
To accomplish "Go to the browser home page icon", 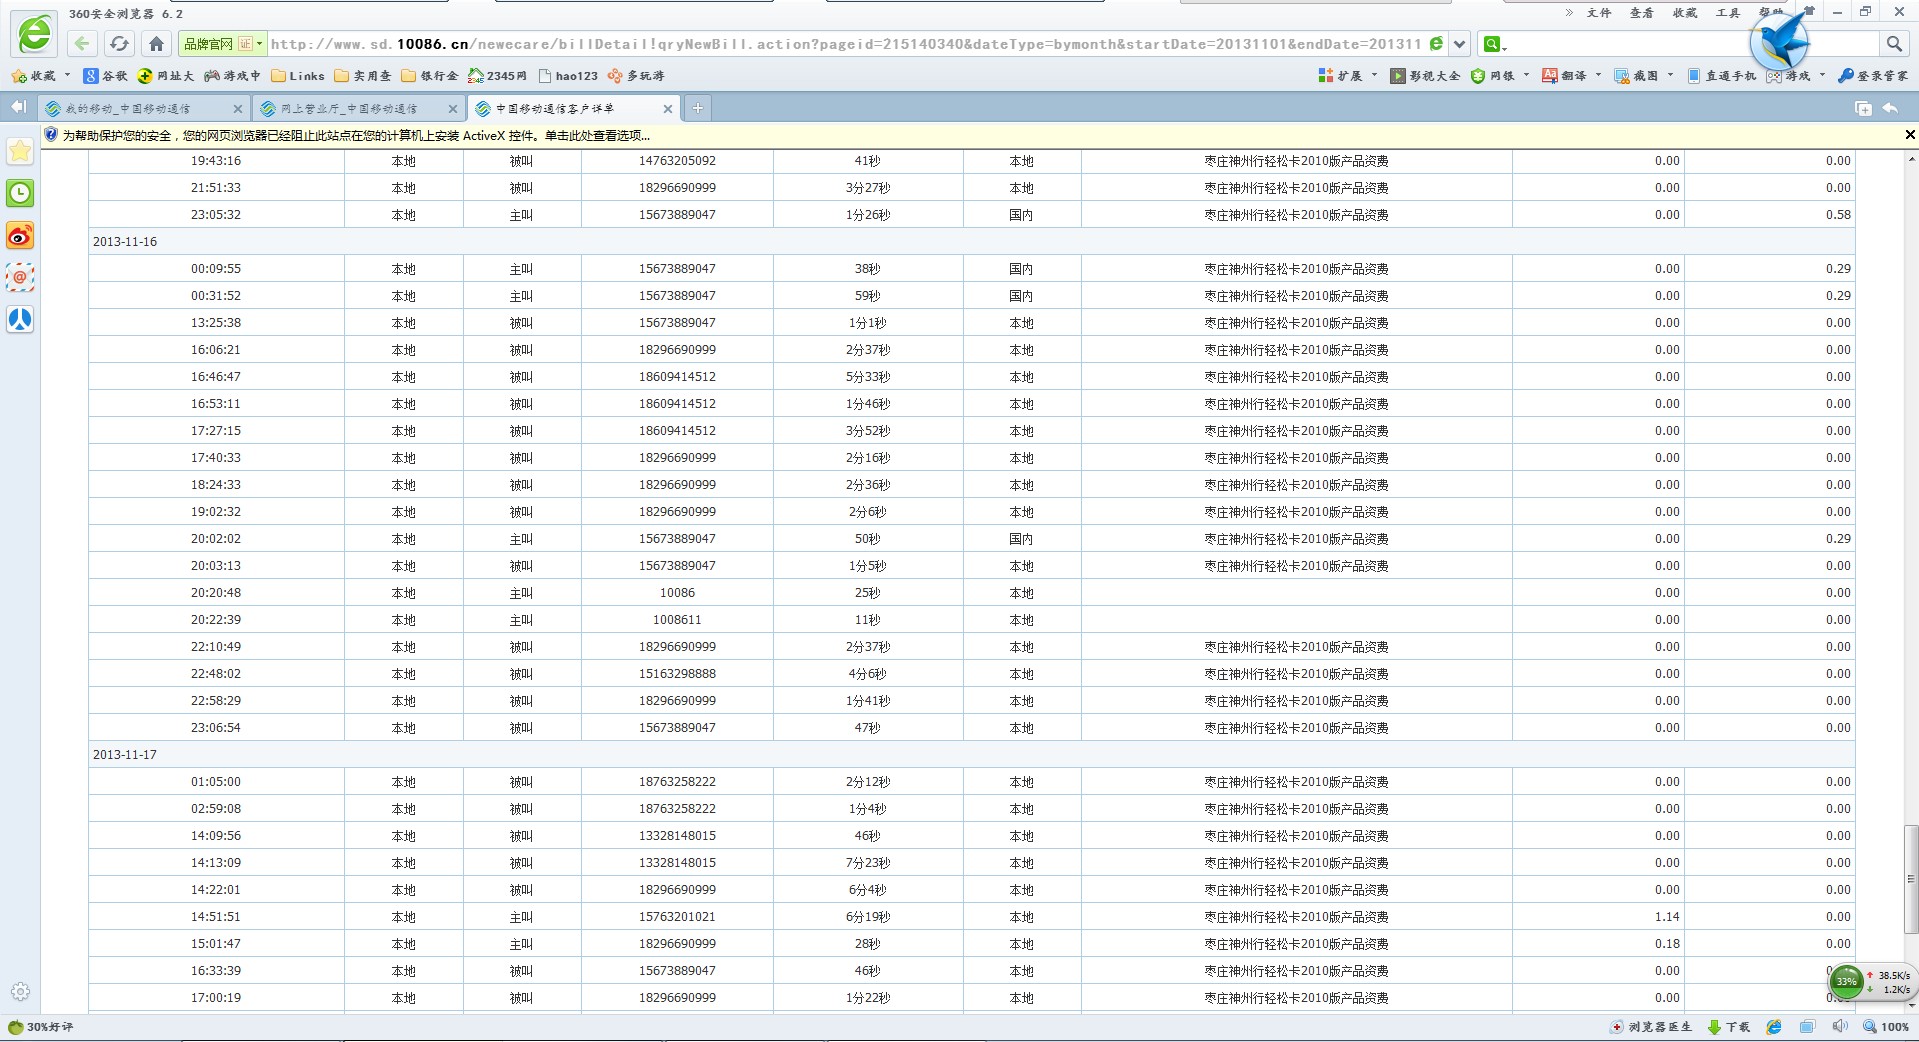I will [x=156, y=44].
